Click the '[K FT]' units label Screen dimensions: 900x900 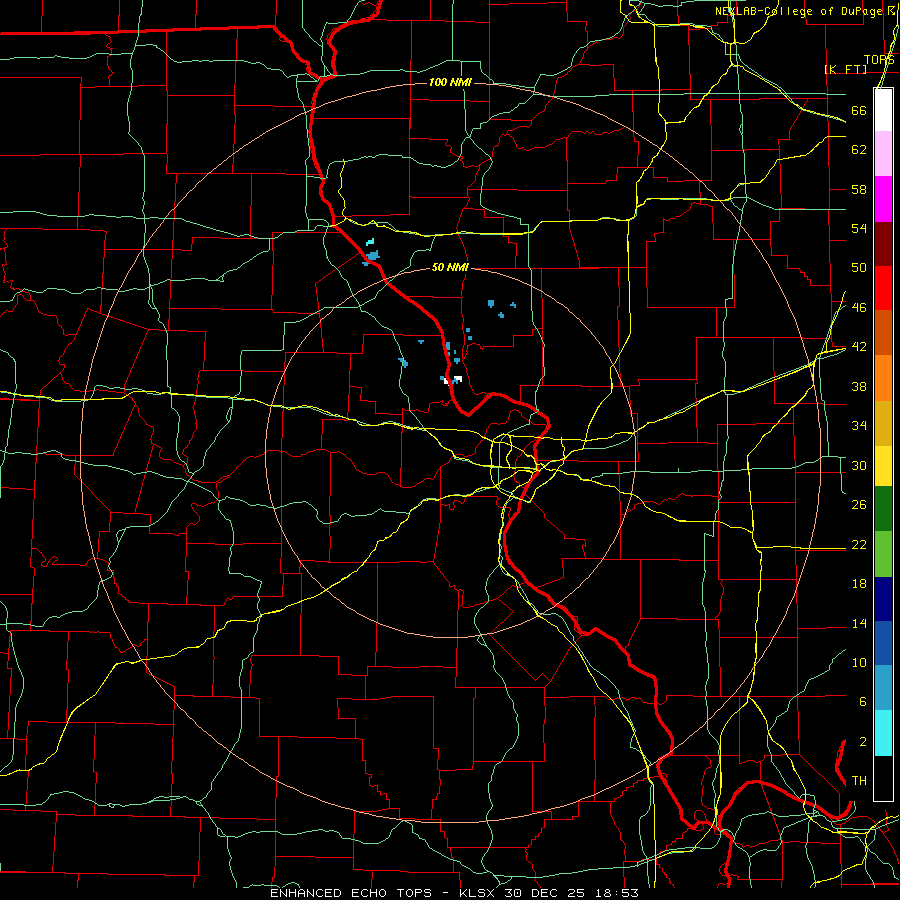click(x=845, y=69)
